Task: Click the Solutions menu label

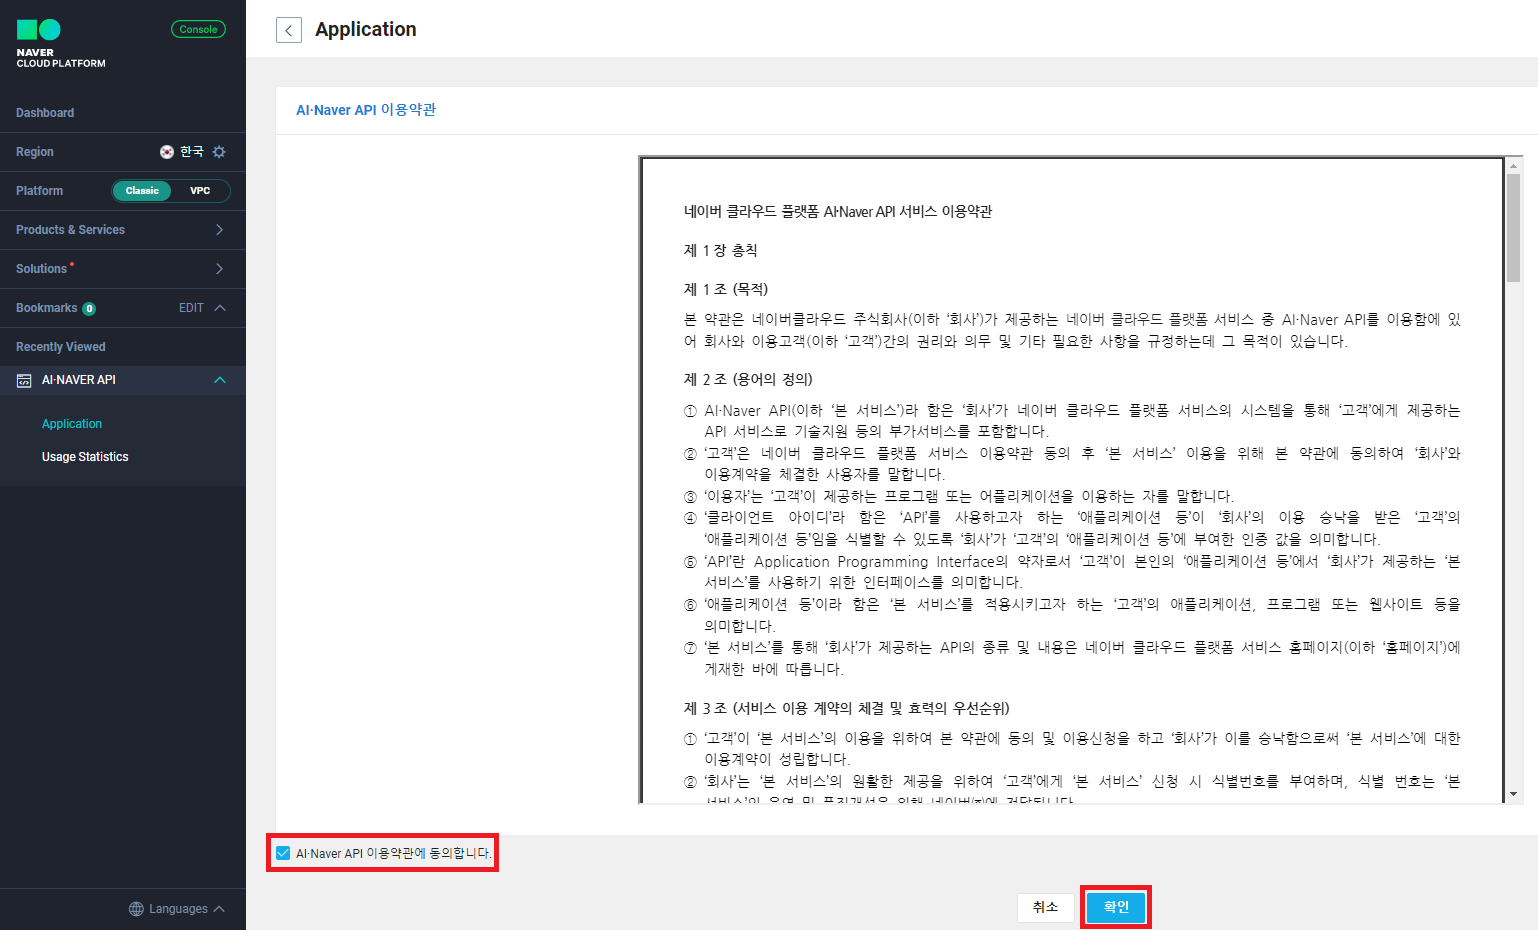Action: pos(42,269)
